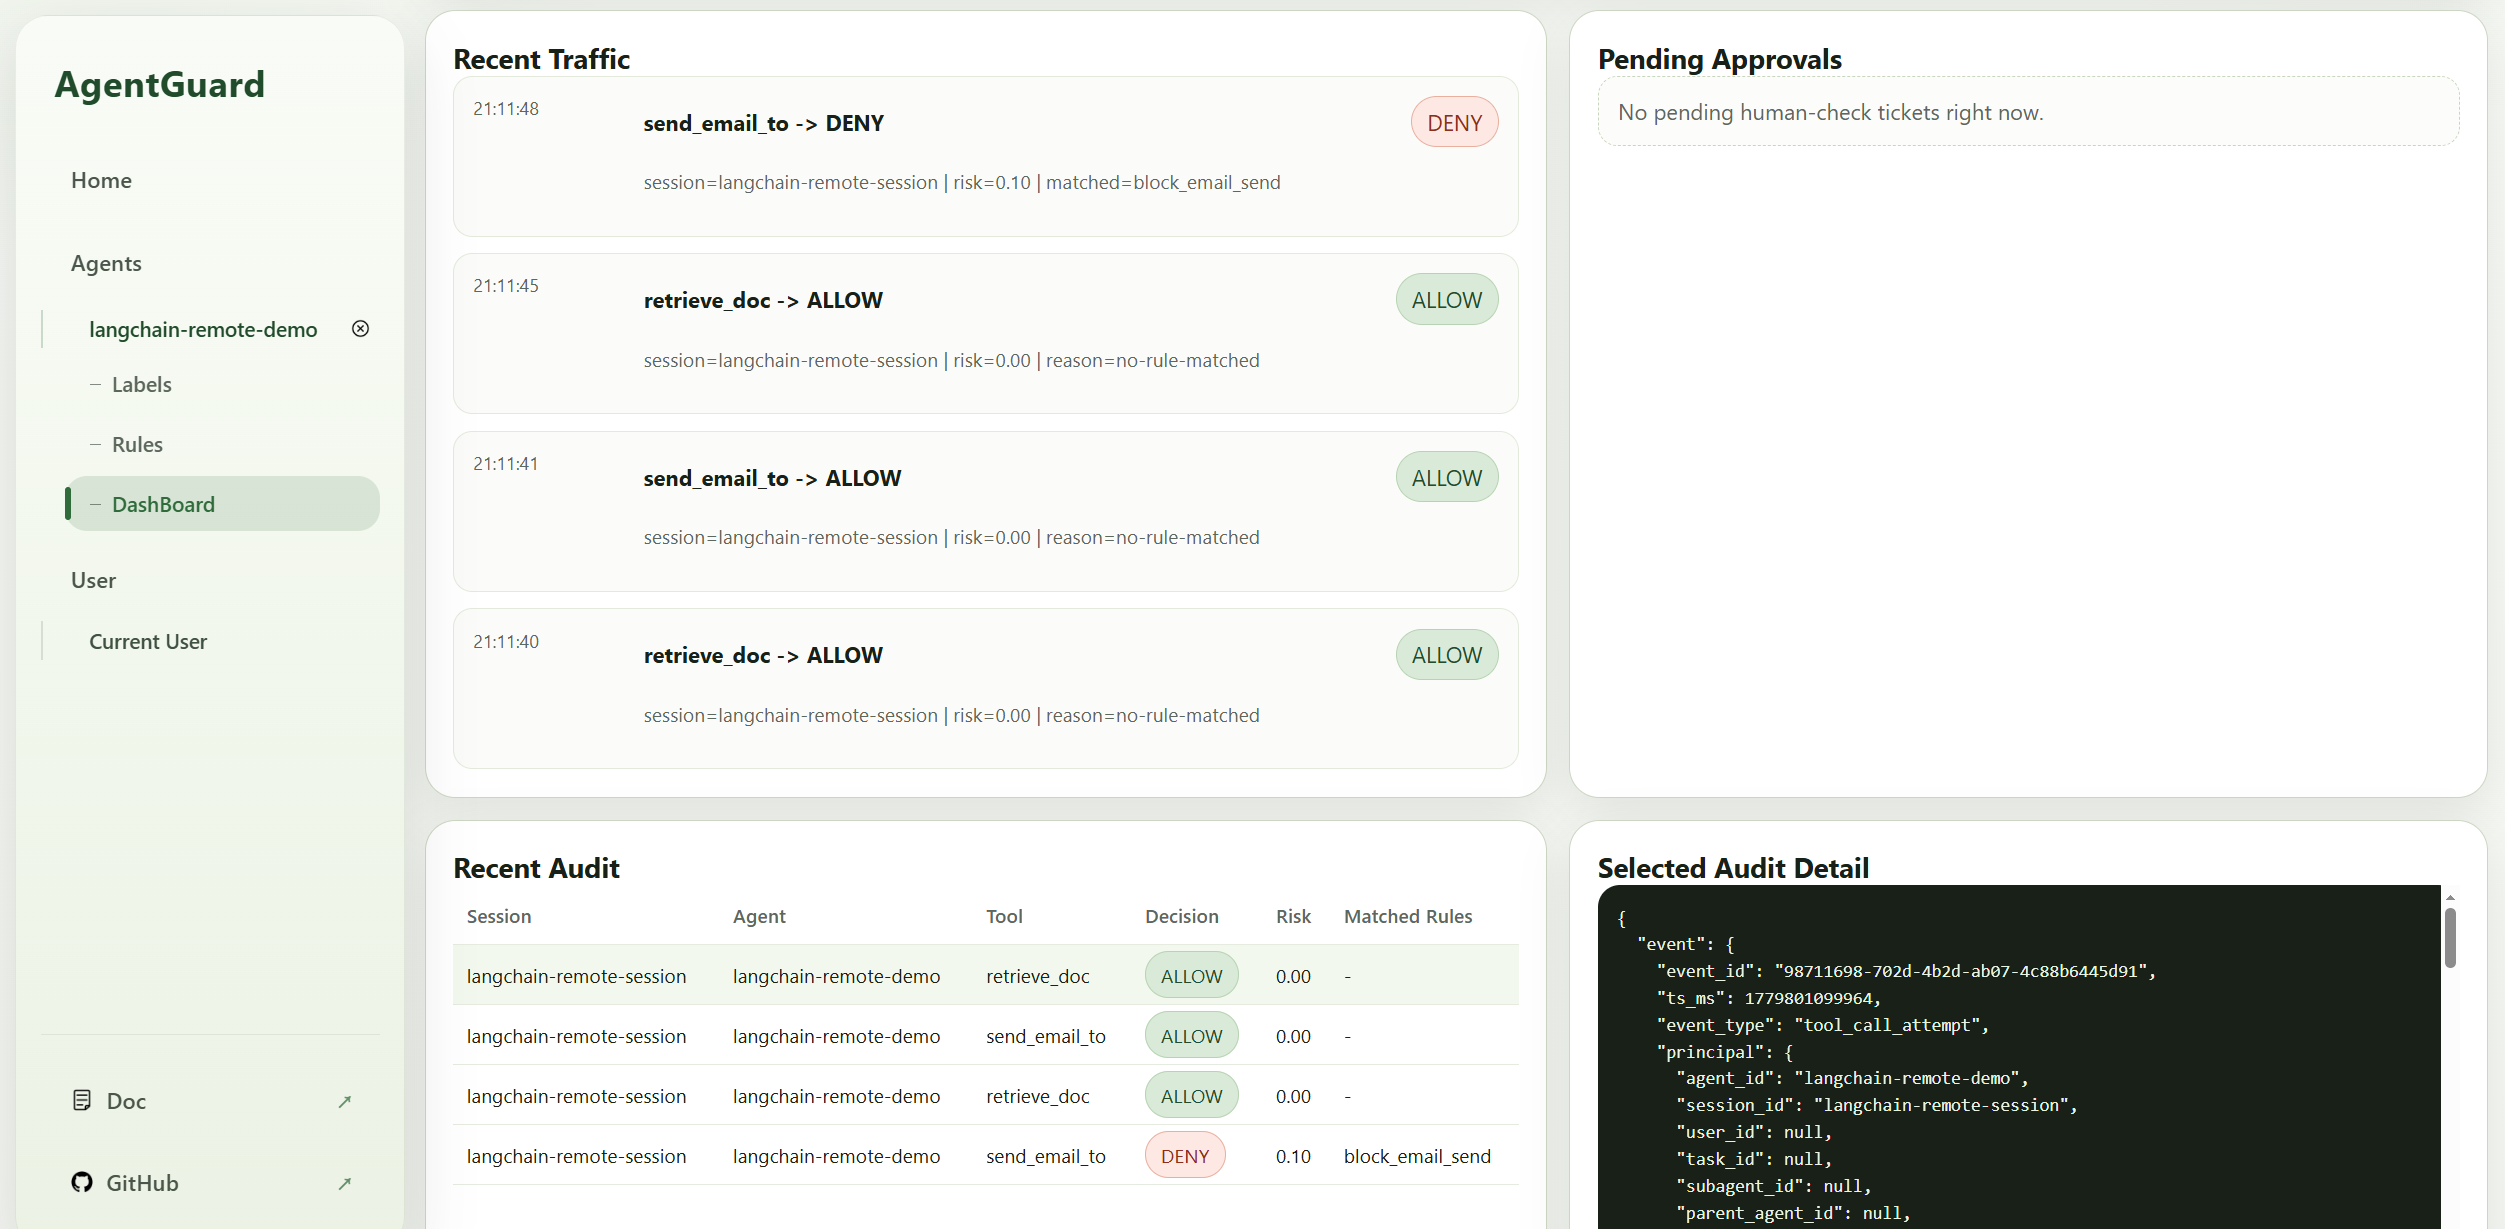This screenshot has width=2505, height=1229.
Task: Click the Matched Rules column header
Action: tap(1408, 916)
